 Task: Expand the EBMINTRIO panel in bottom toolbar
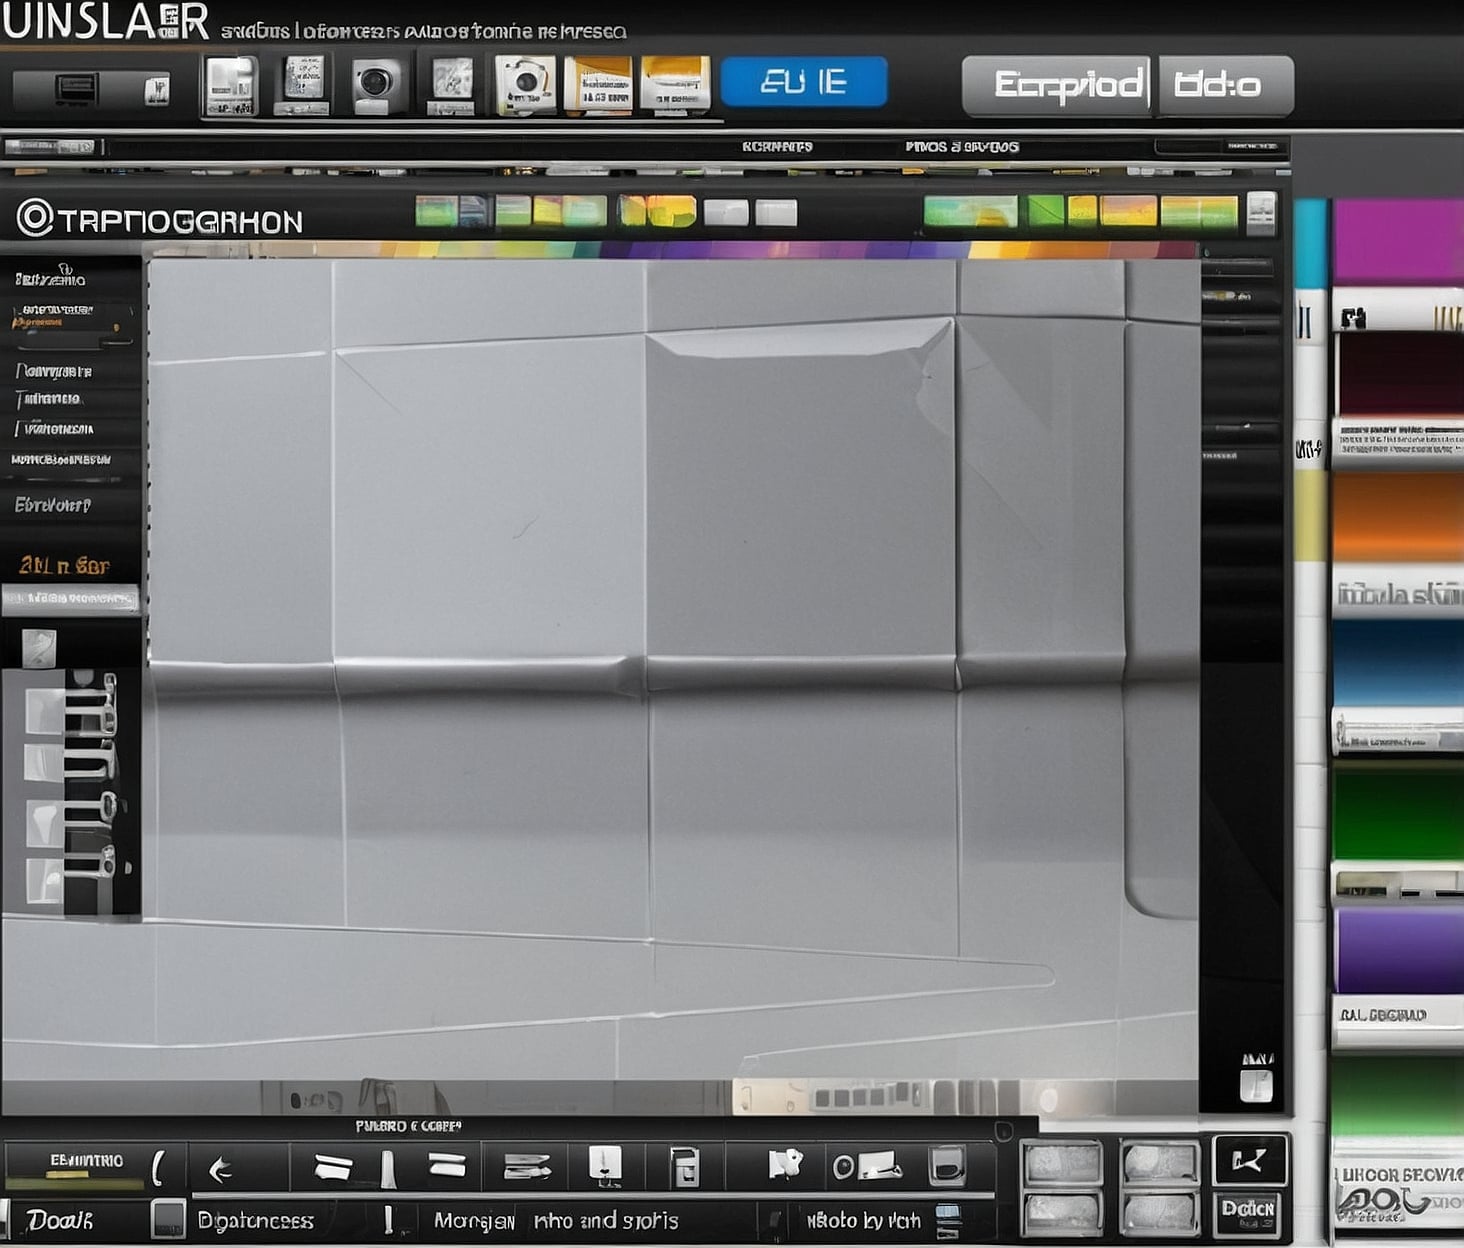click(x=86, y=1163)
